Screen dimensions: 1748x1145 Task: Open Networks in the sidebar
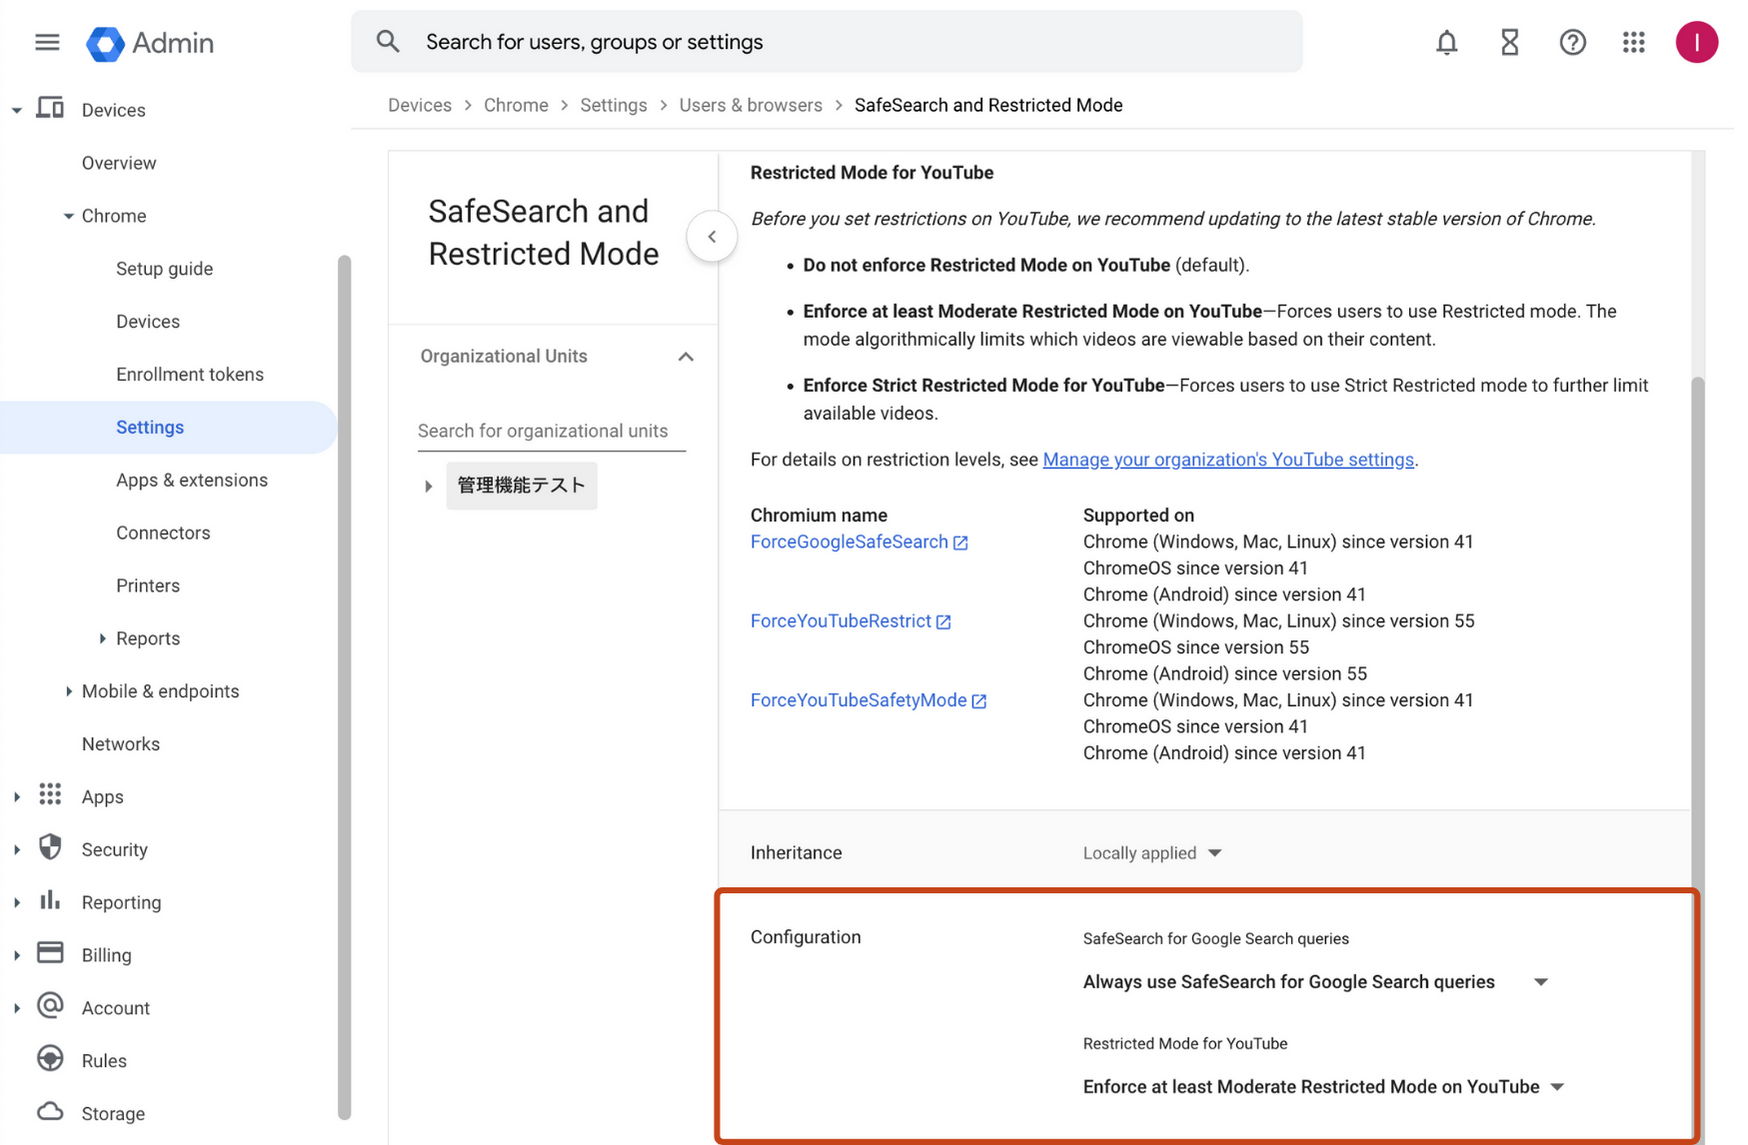121,744
